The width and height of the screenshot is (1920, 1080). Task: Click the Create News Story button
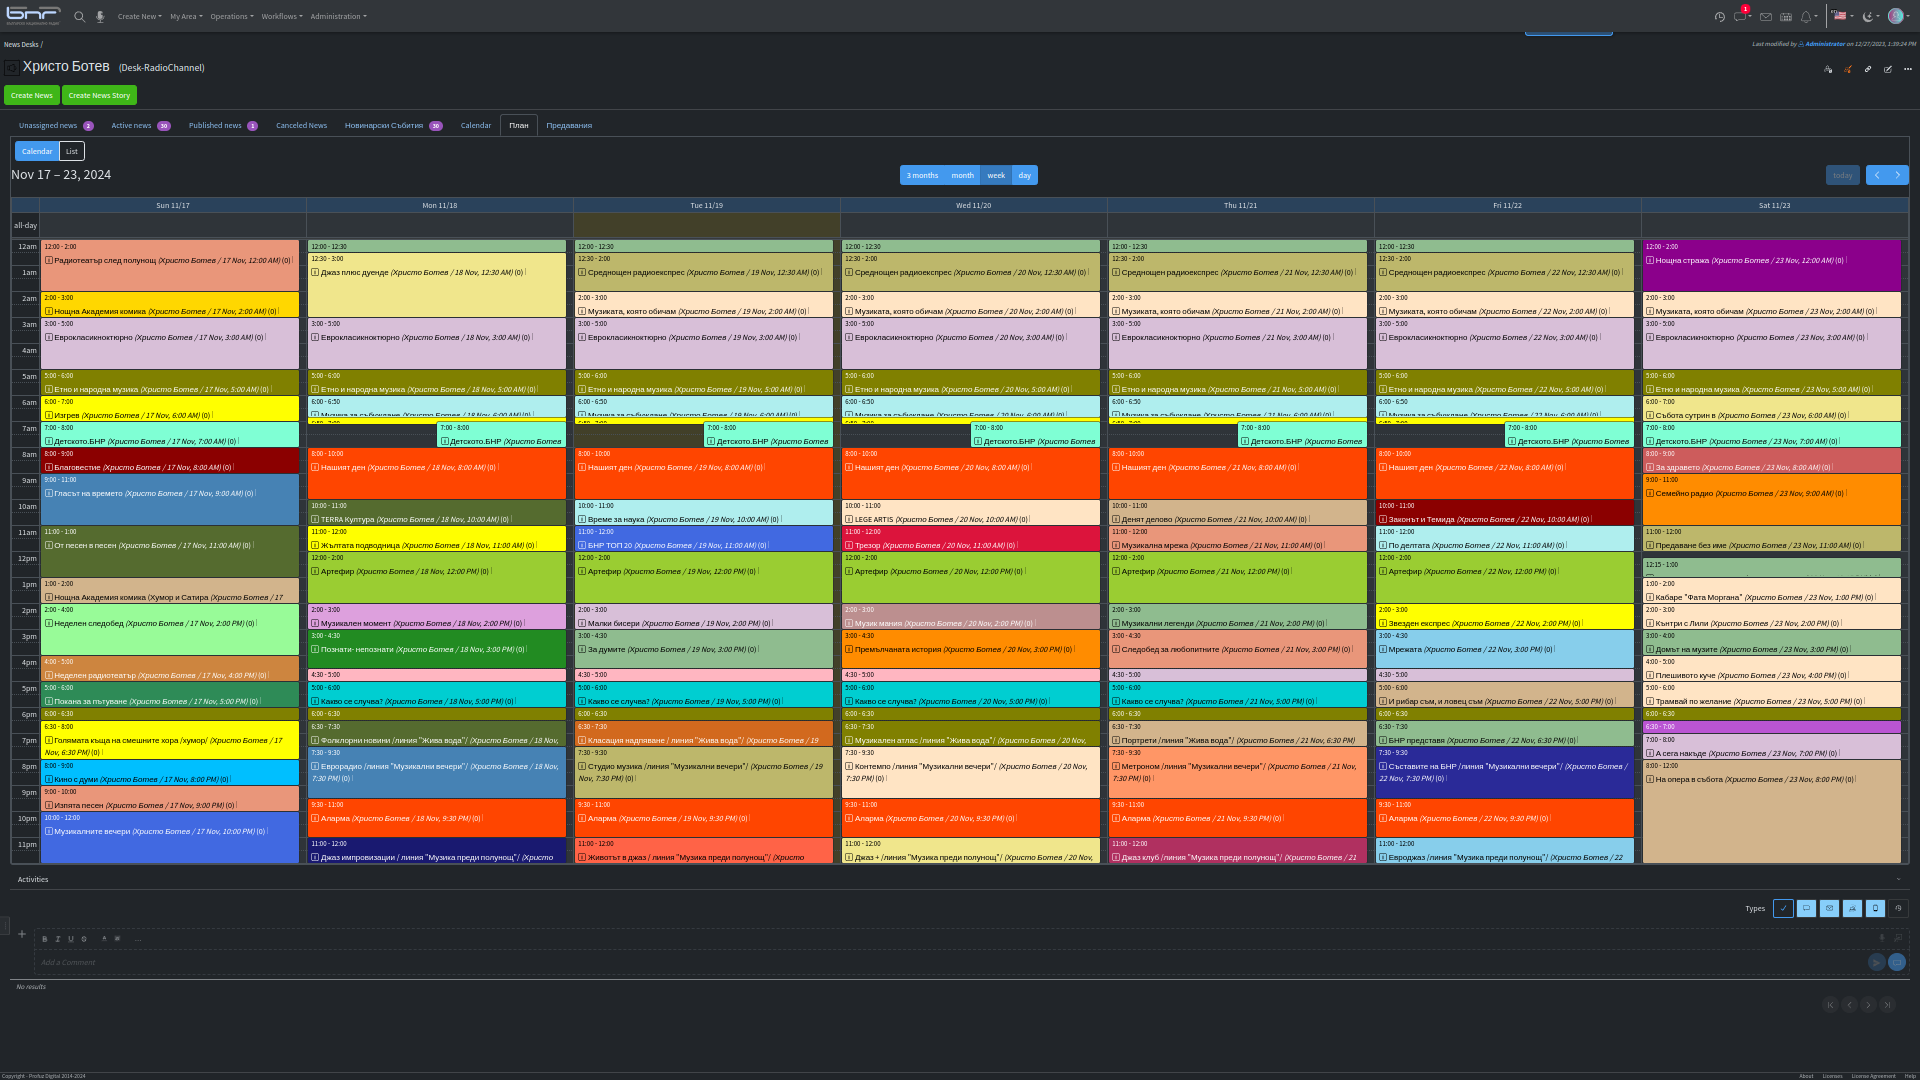[x=99, y=95]
